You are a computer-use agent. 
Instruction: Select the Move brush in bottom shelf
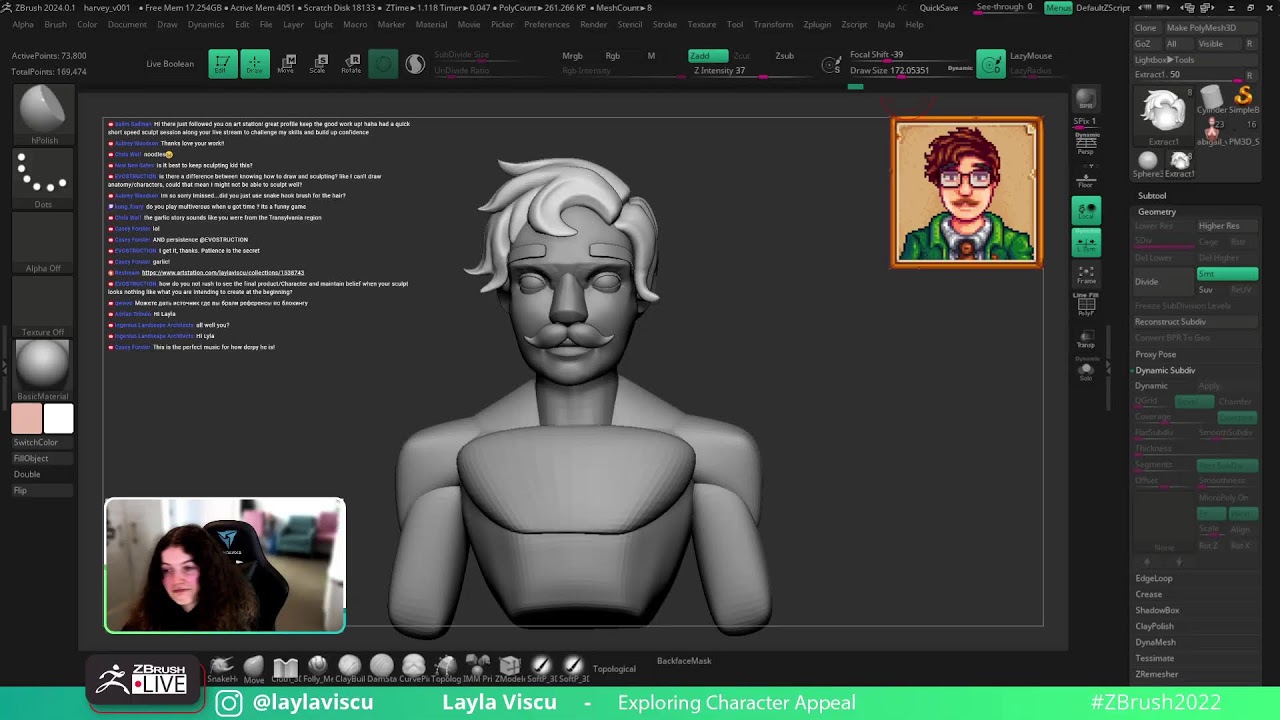[x=254, y=667]
